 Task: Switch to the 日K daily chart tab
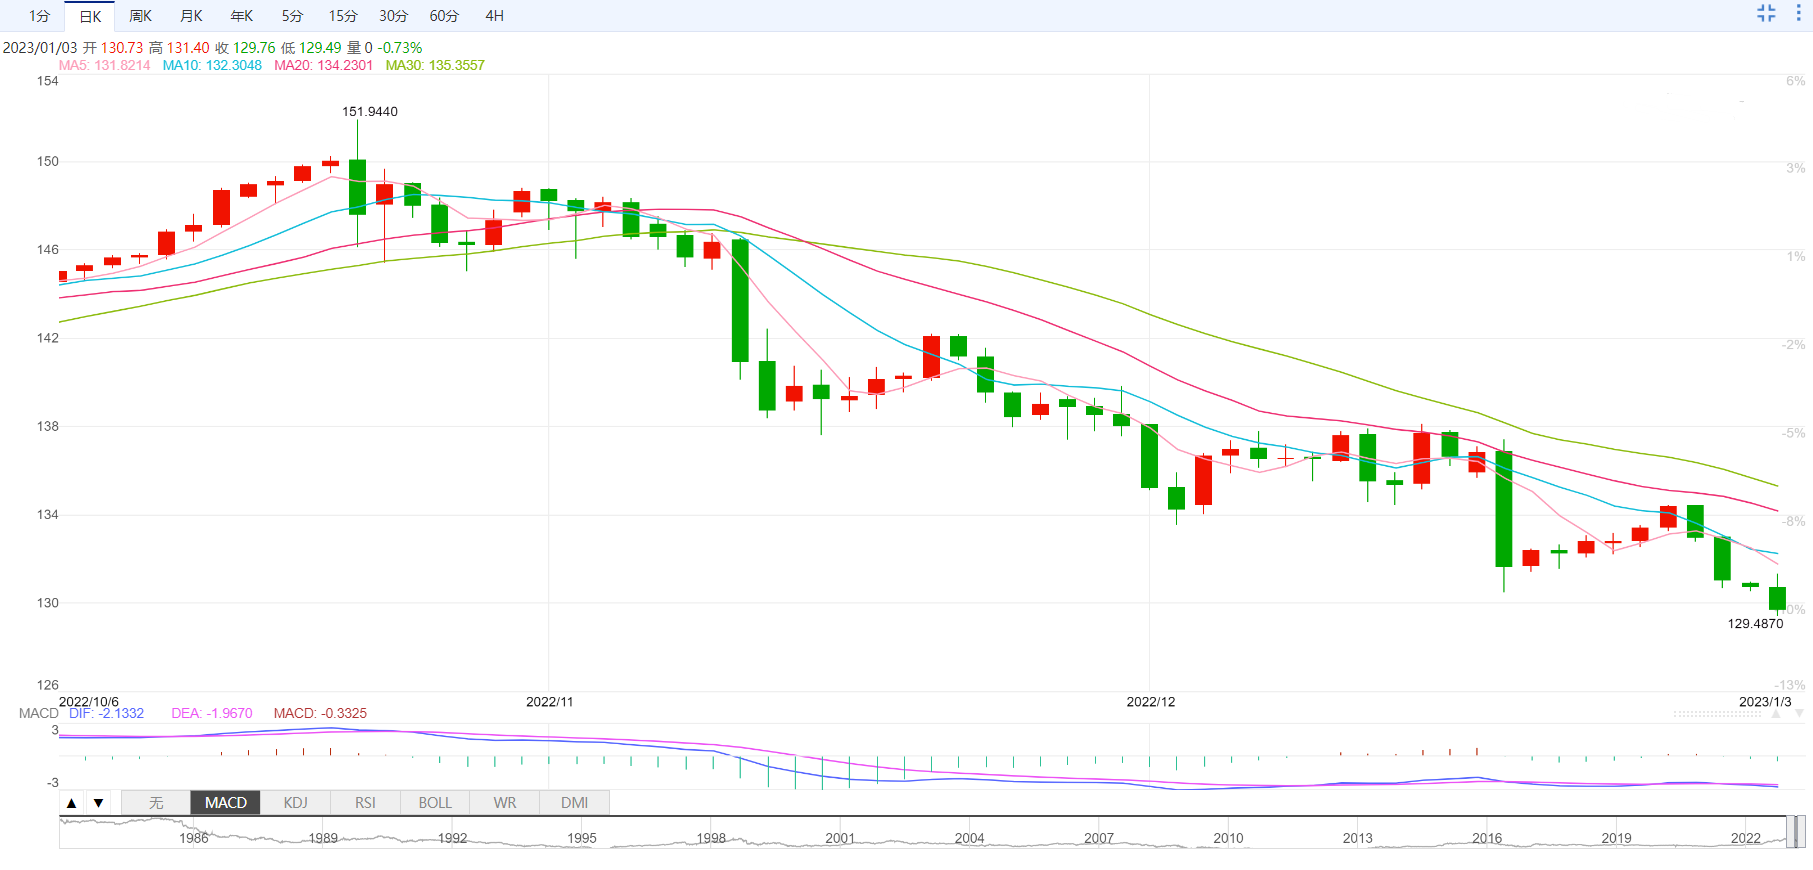click(x=90, y=16)
